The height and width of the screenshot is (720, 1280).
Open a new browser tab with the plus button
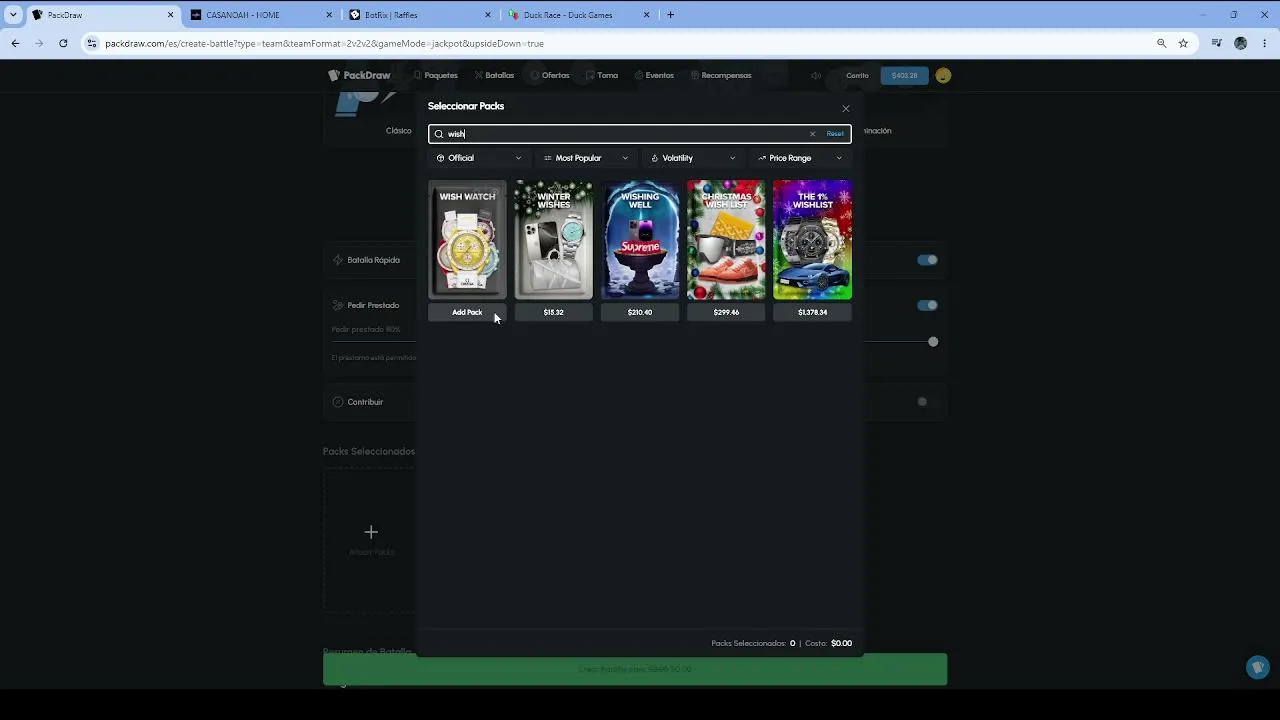(670, 15)
